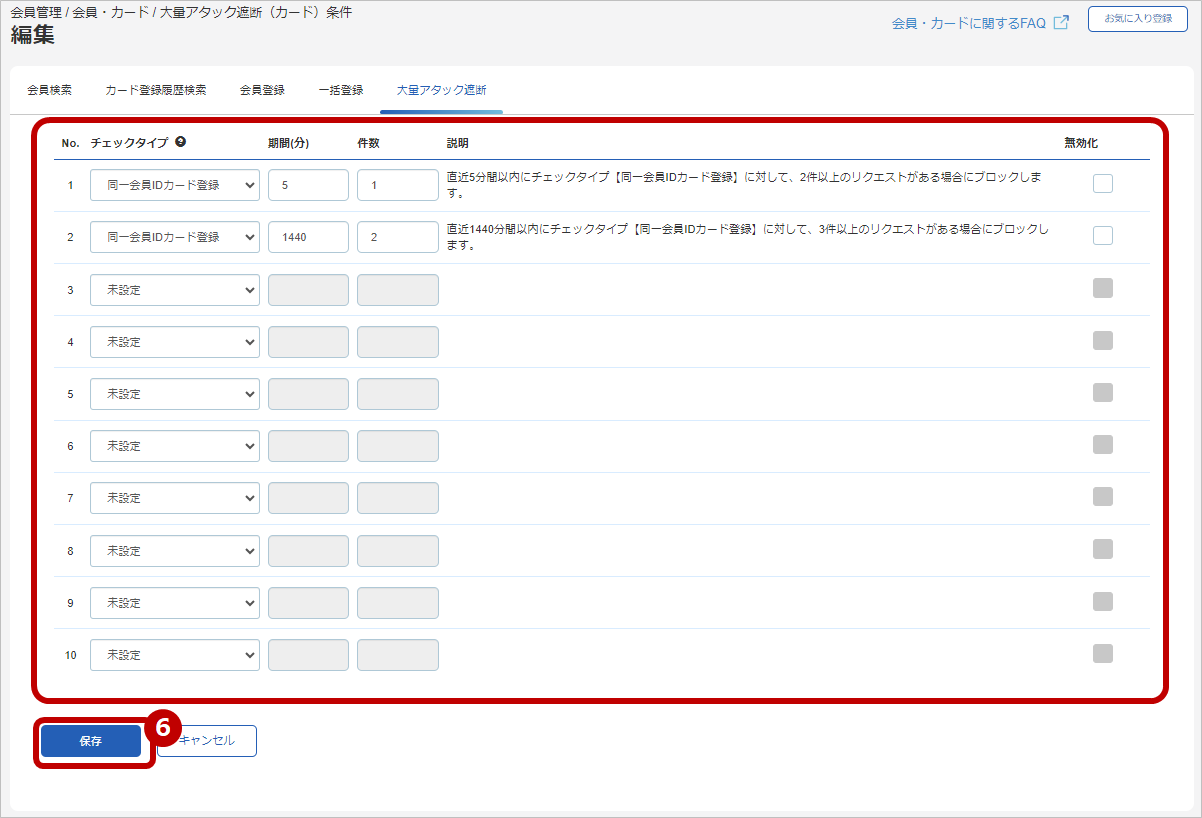Viewport: 1202px width, 818px height.
Task: Open 未設定 dropdown in row 8
Action: point(175,551)
